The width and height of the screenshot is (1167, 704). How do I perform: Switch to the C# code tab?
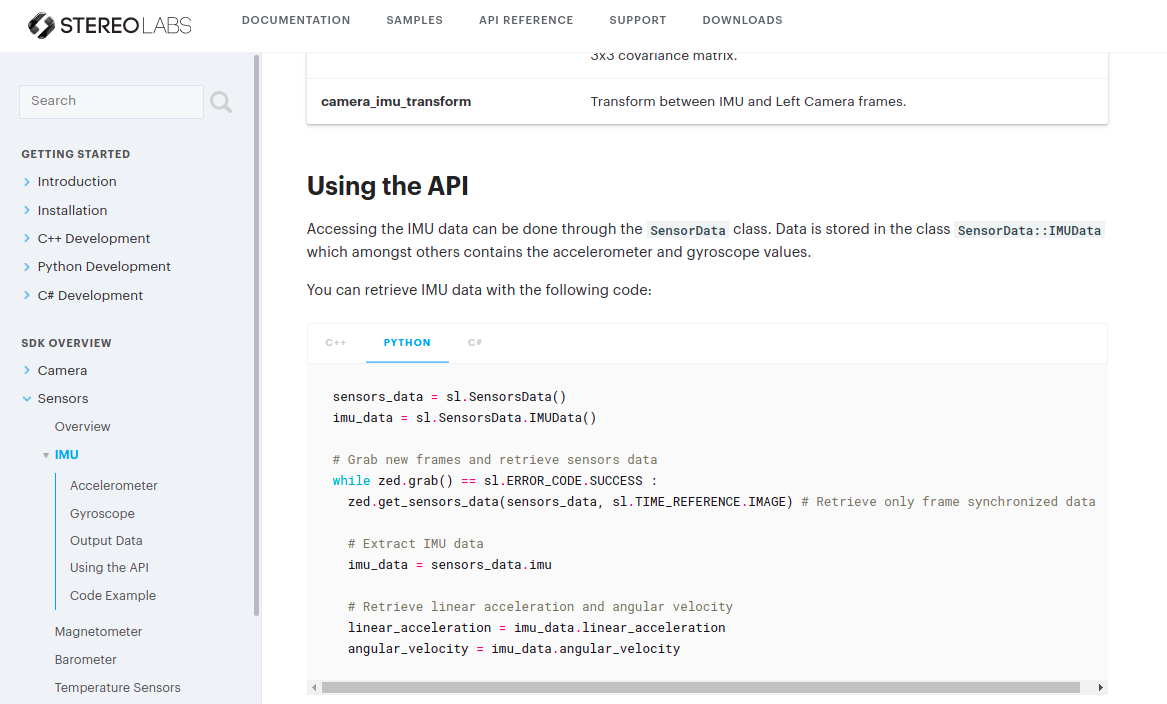pos(475,342)
